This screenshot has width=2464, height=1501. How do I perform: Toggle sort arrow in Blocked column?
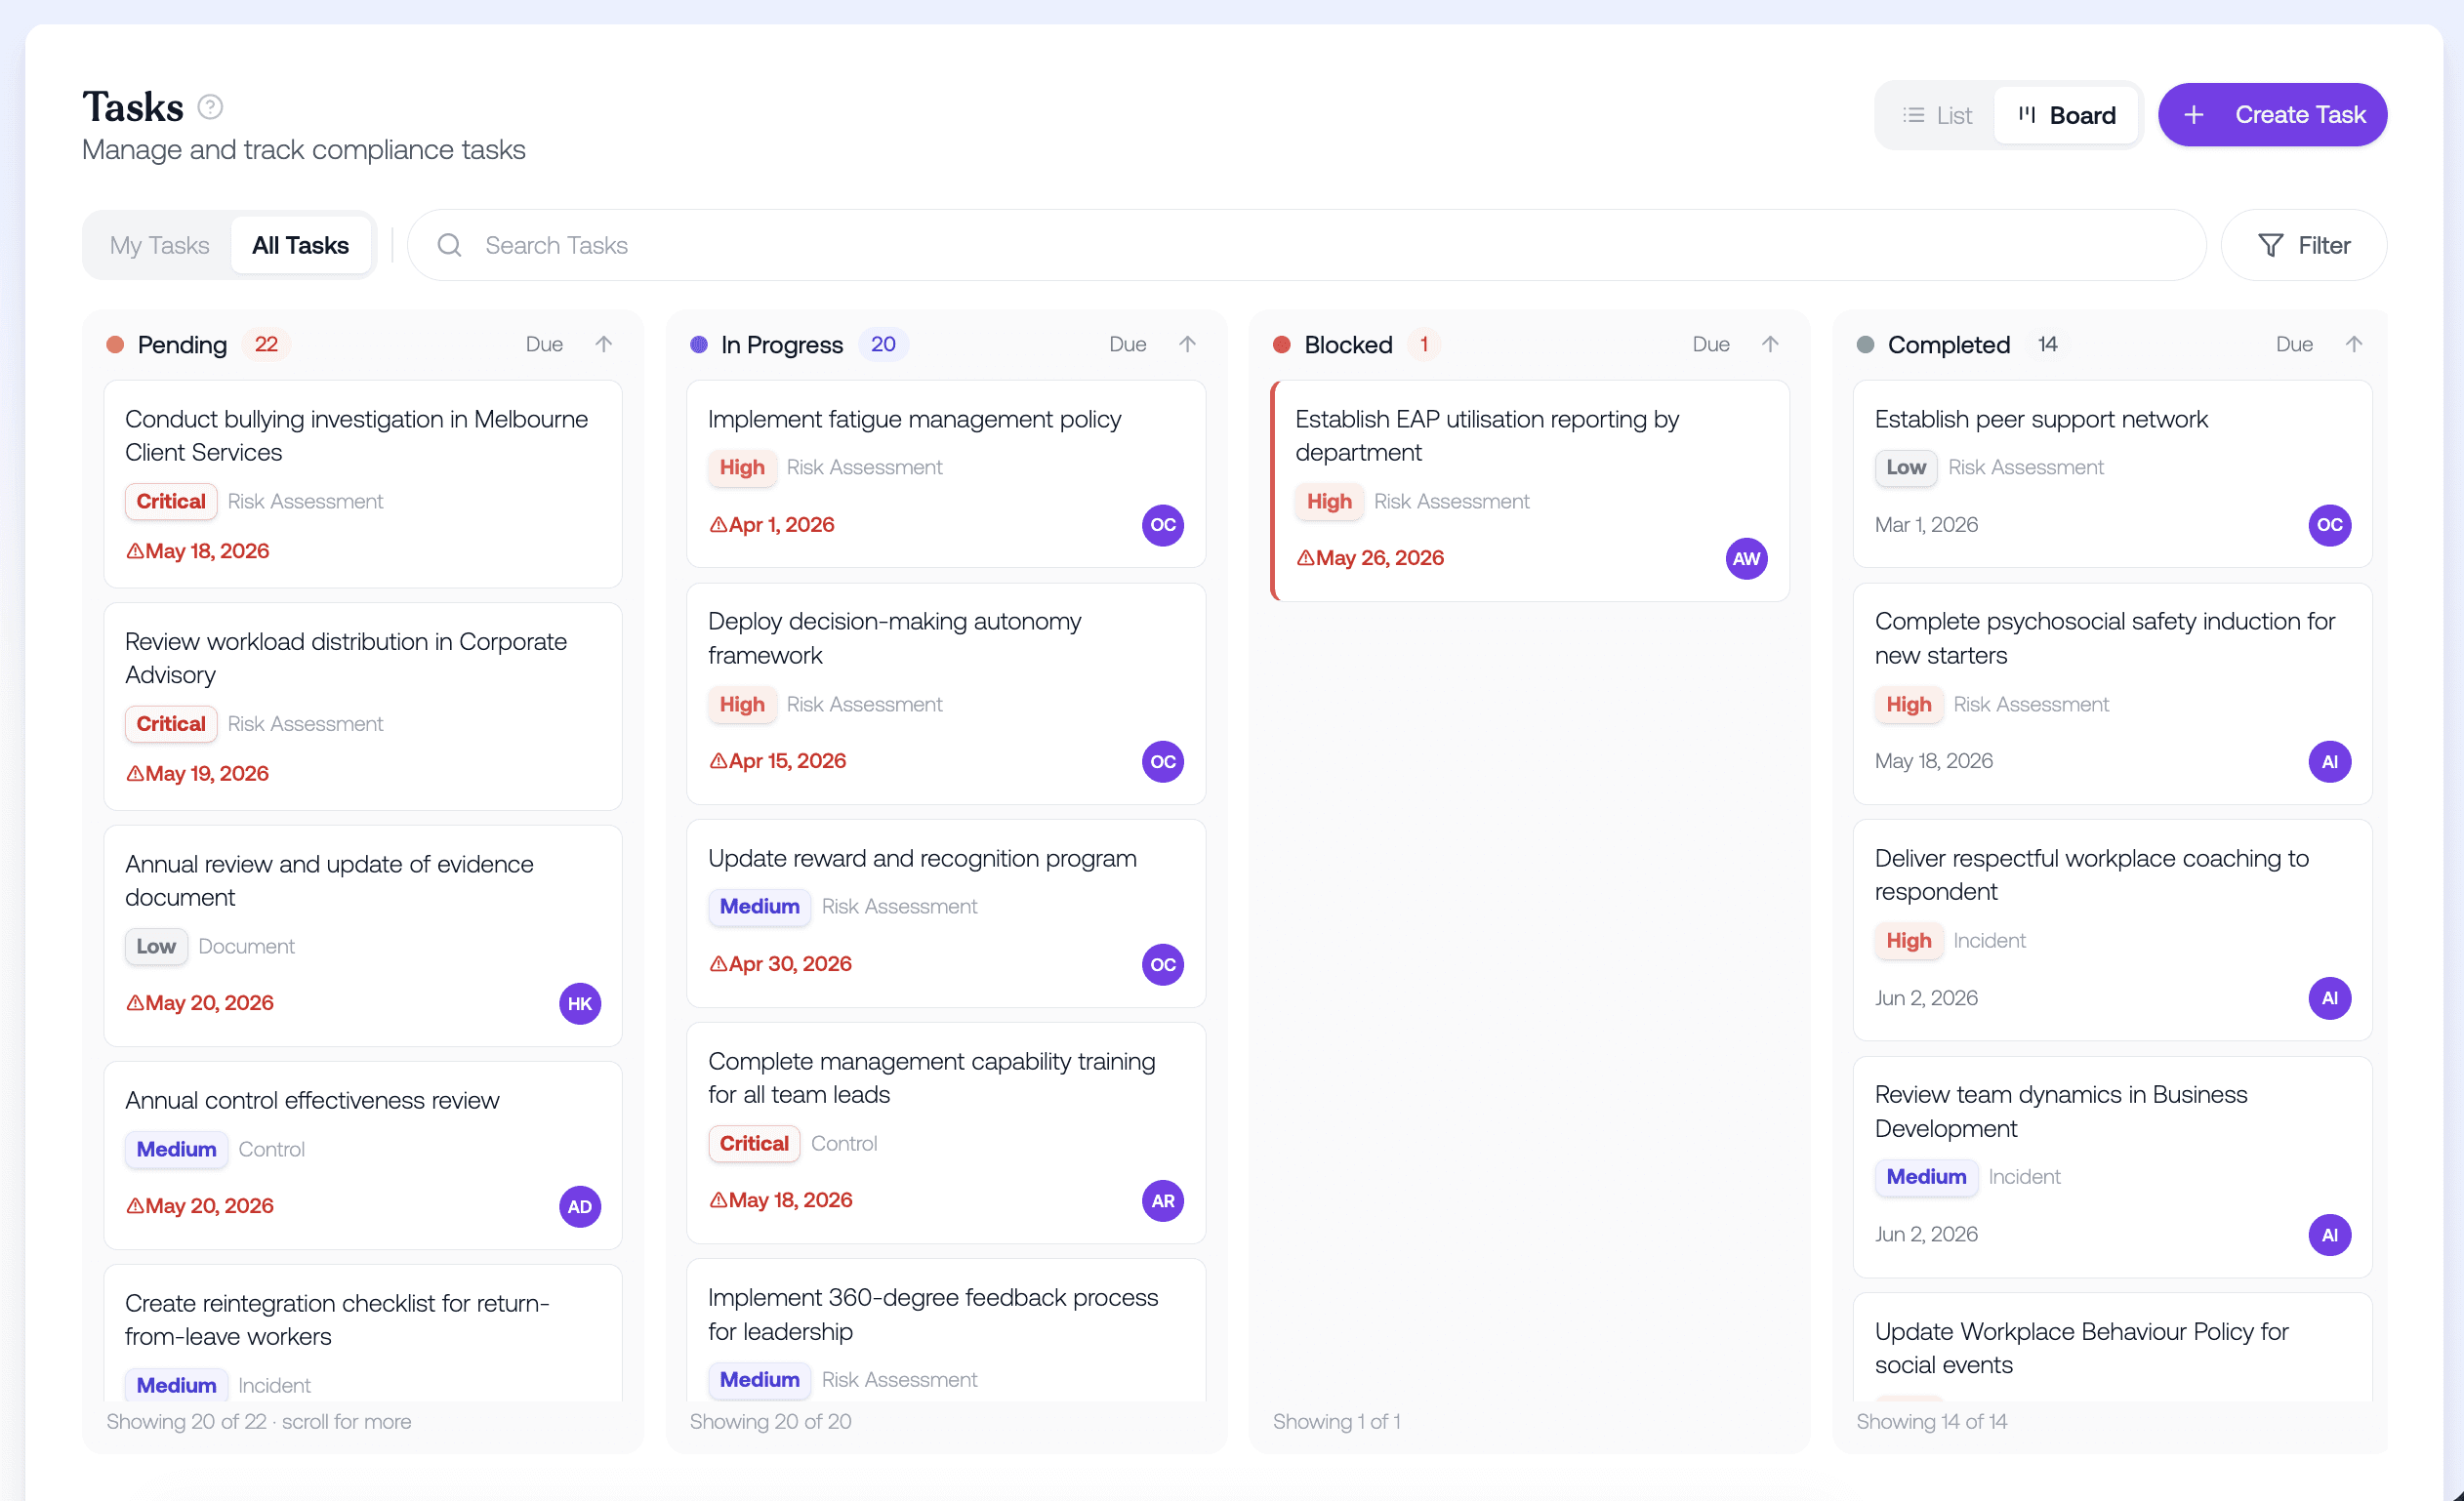(1770, 344)
